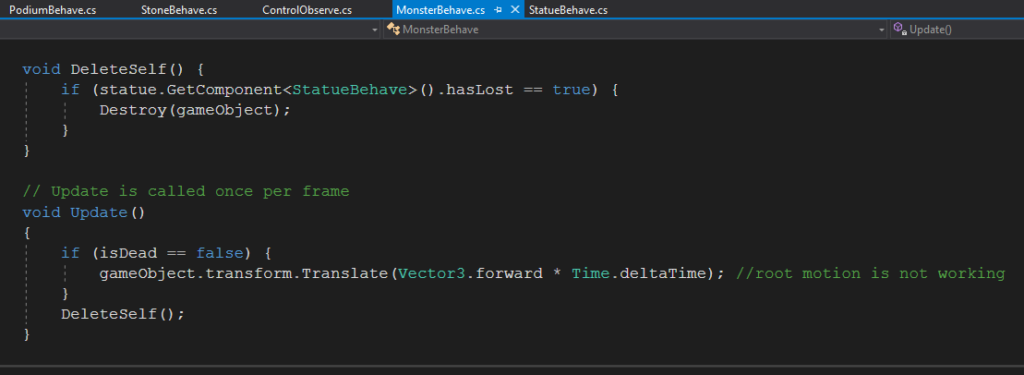Select the ControlObserve.cs tab

point(306,10)
